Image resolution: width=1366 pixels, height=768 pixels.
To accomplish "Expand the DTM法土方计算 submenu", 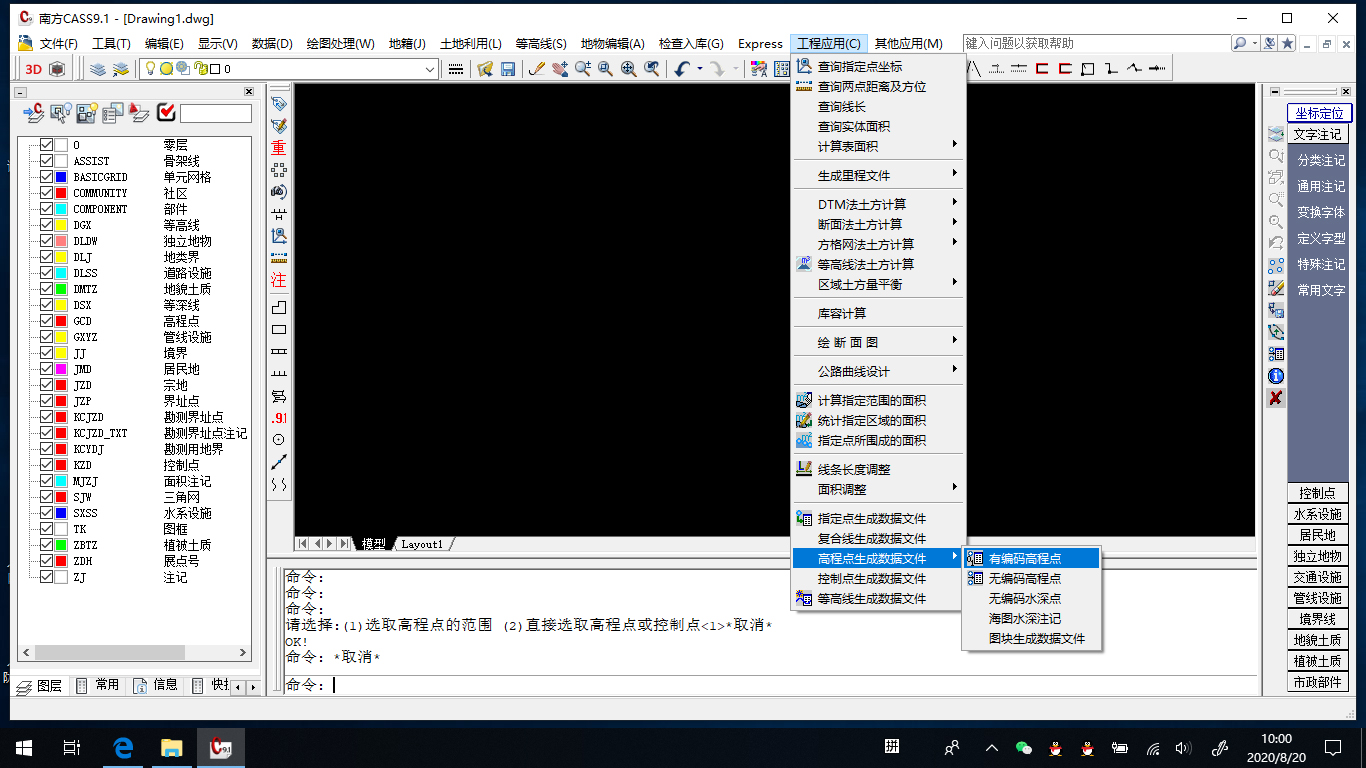I will [878, 204].
